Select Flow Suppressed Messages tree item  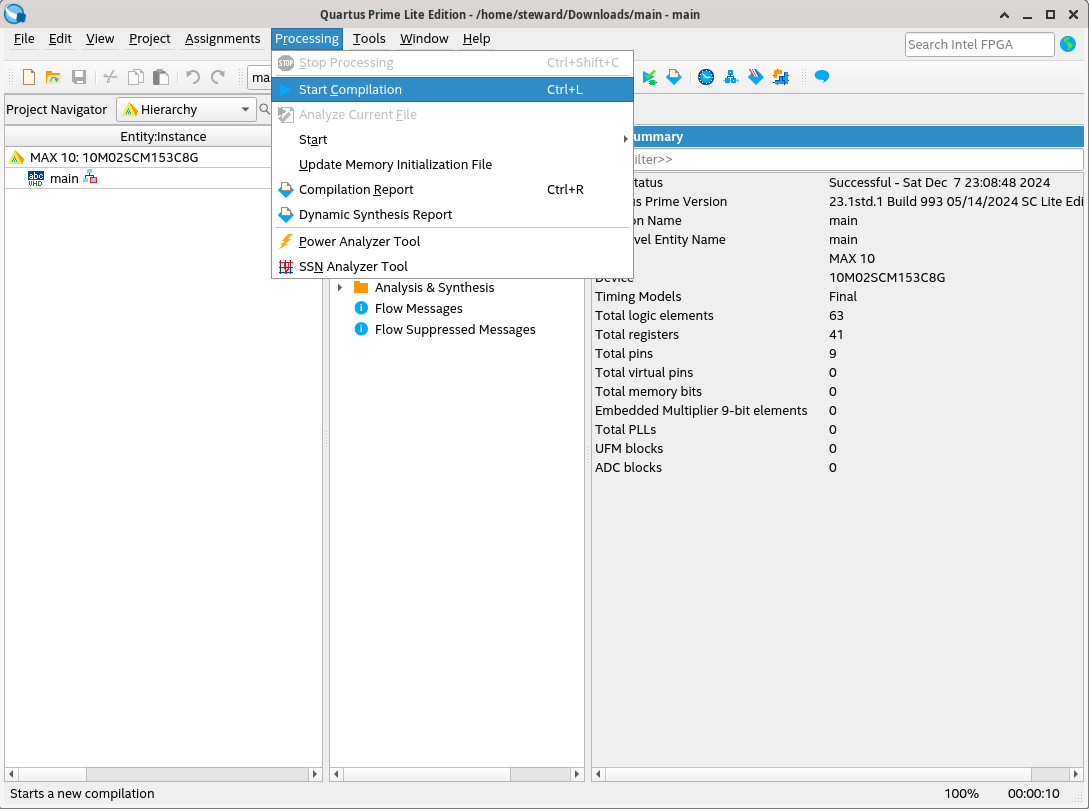point(455,329)
